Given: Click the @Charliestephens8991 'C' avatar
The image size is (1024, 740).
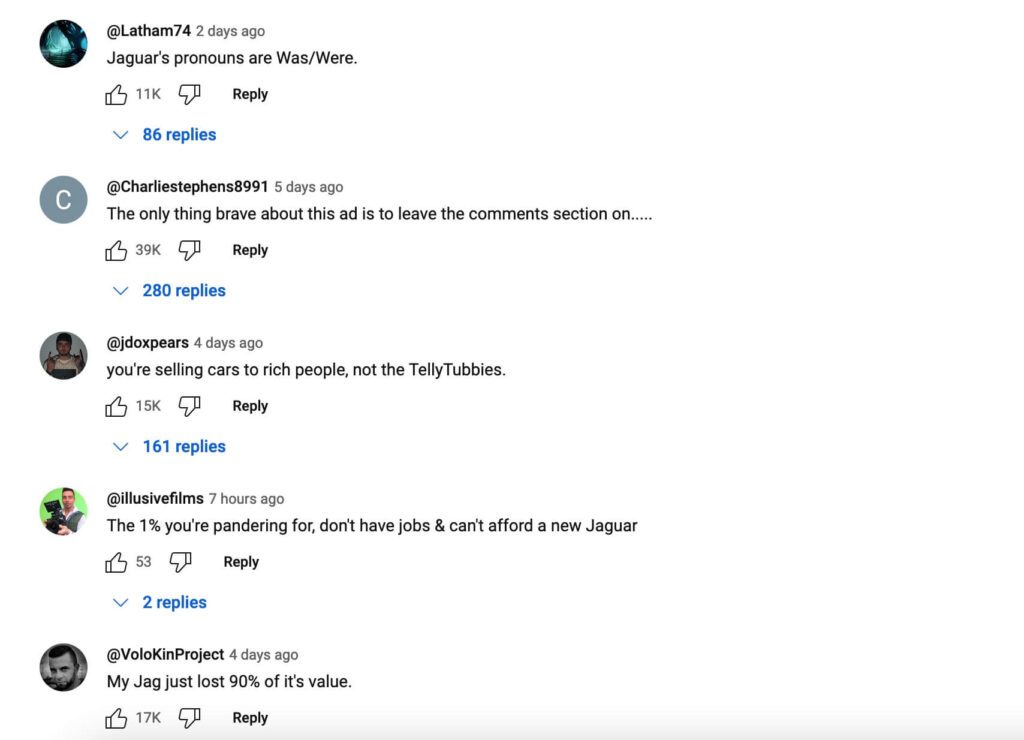Looking at the screenshot, I should click(63, 200).
